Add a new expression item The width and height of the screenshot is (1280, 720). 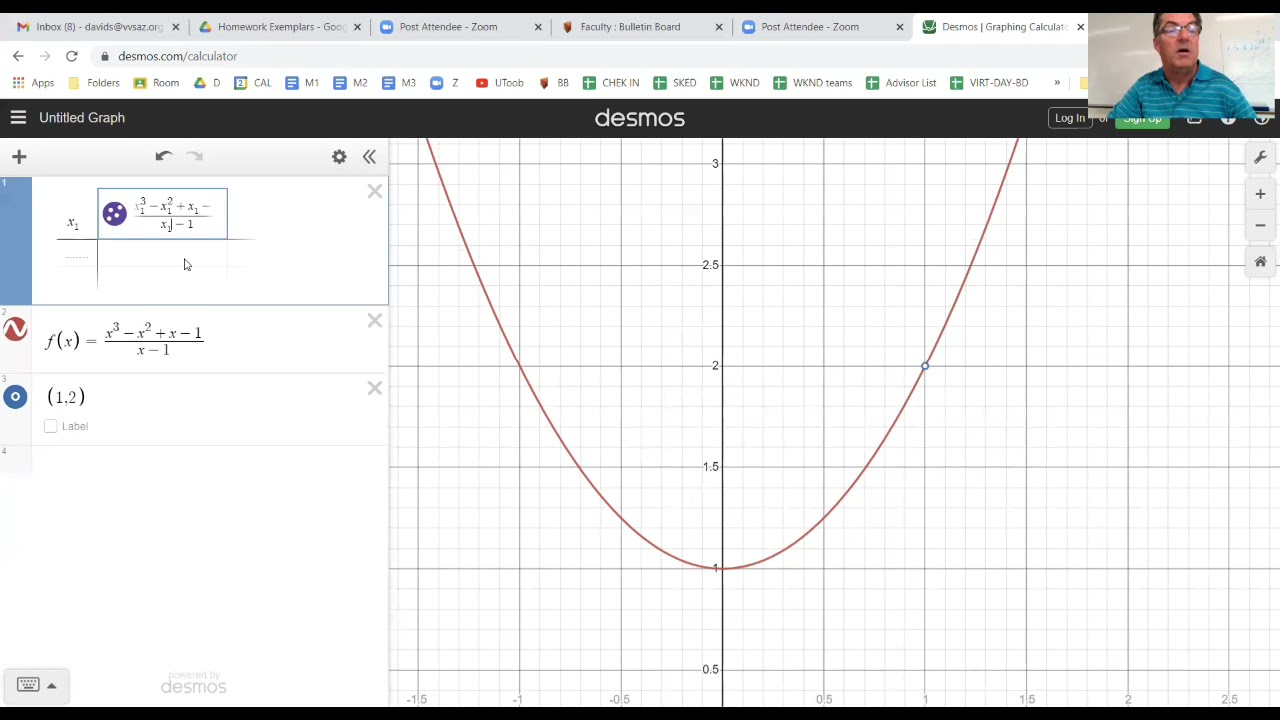point(19,156)
